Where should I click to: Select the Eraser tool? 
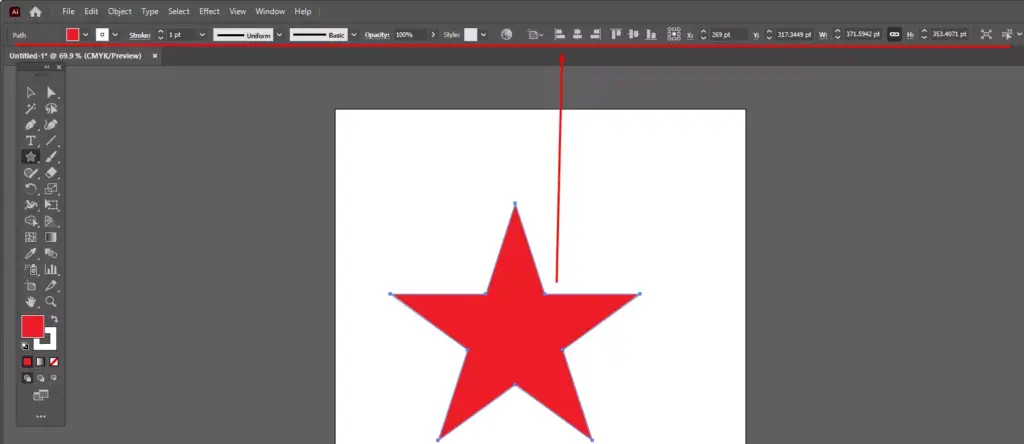pos(52,173)
